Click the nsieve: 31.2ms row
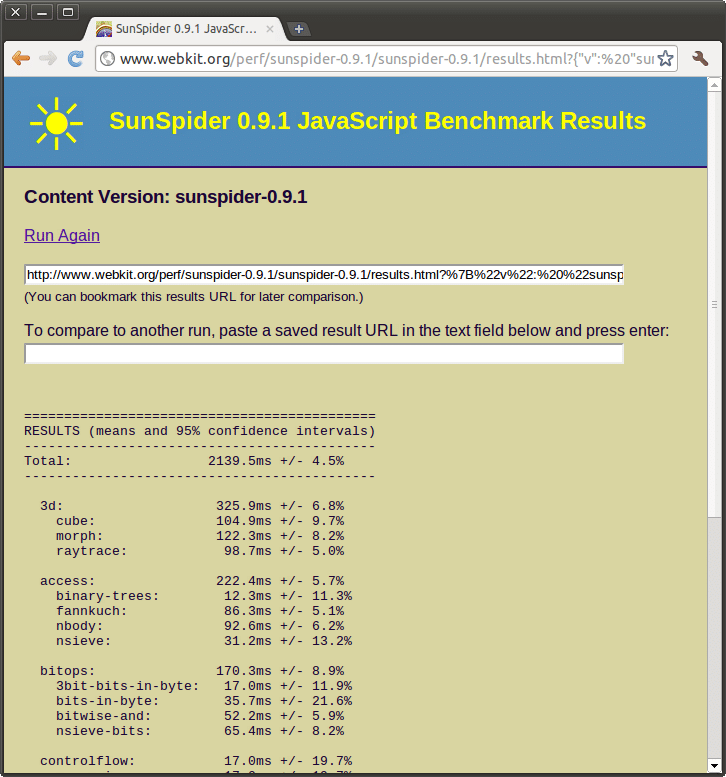 (204, 641)
